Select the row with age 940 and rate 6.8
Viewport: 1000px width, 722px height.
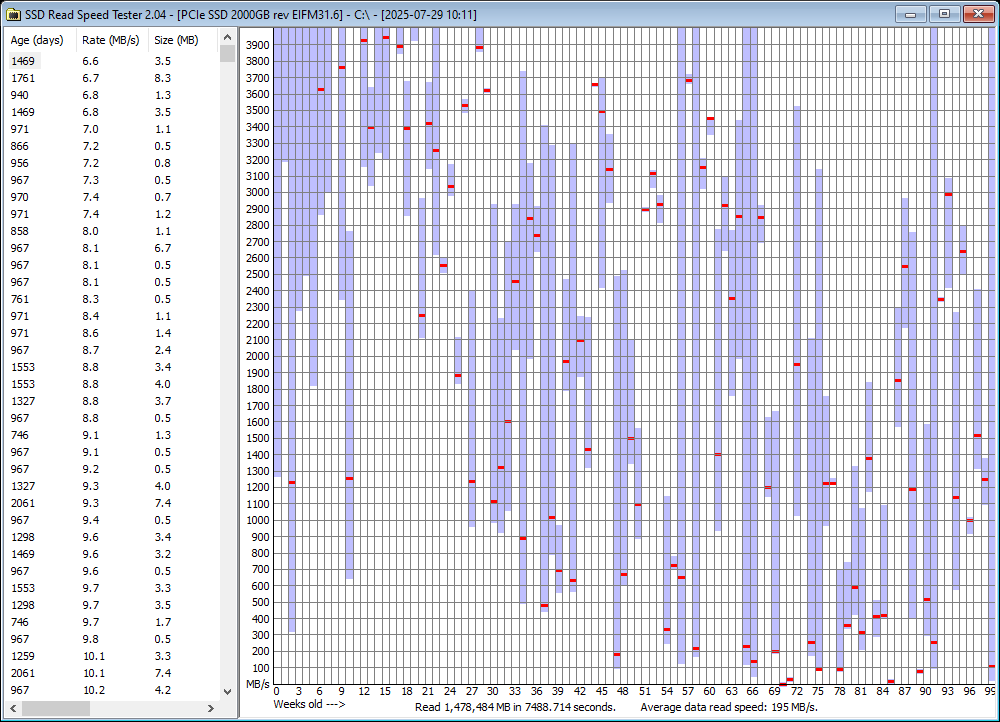click(x=112, y=95)
